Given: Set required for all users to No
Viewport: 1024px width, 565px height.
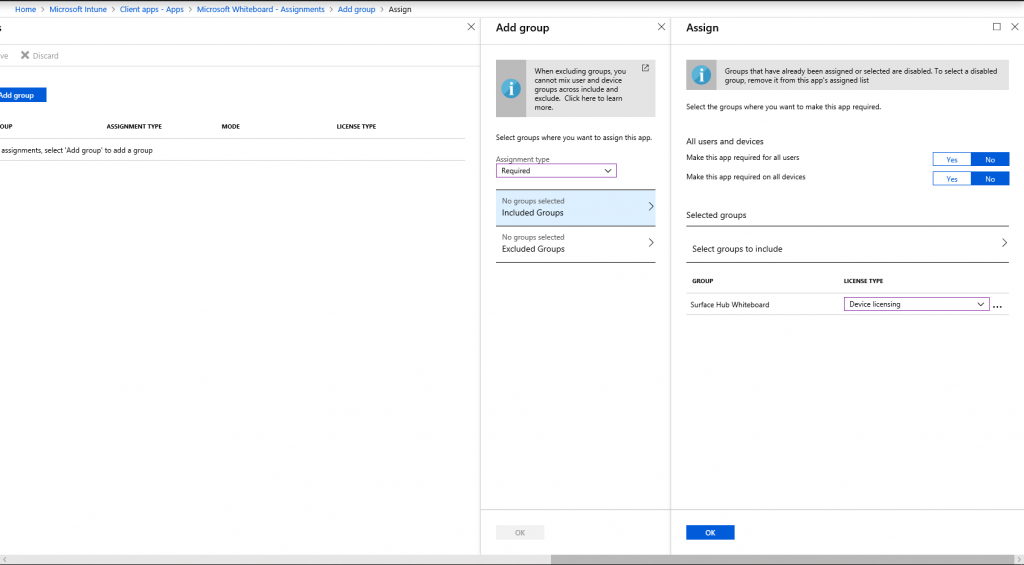Looking at the screenshot, I should click(989, 159).
